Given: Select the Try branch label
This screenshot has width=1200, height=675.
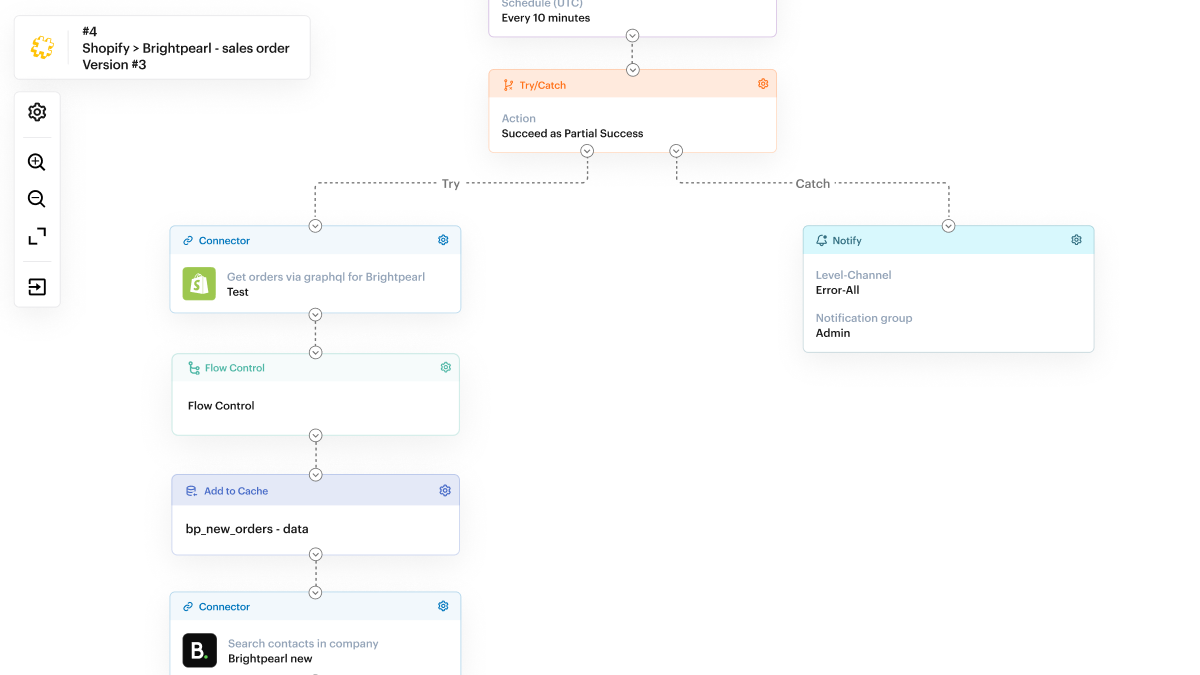Looking at the screenshot, I should tap(451, 184).
